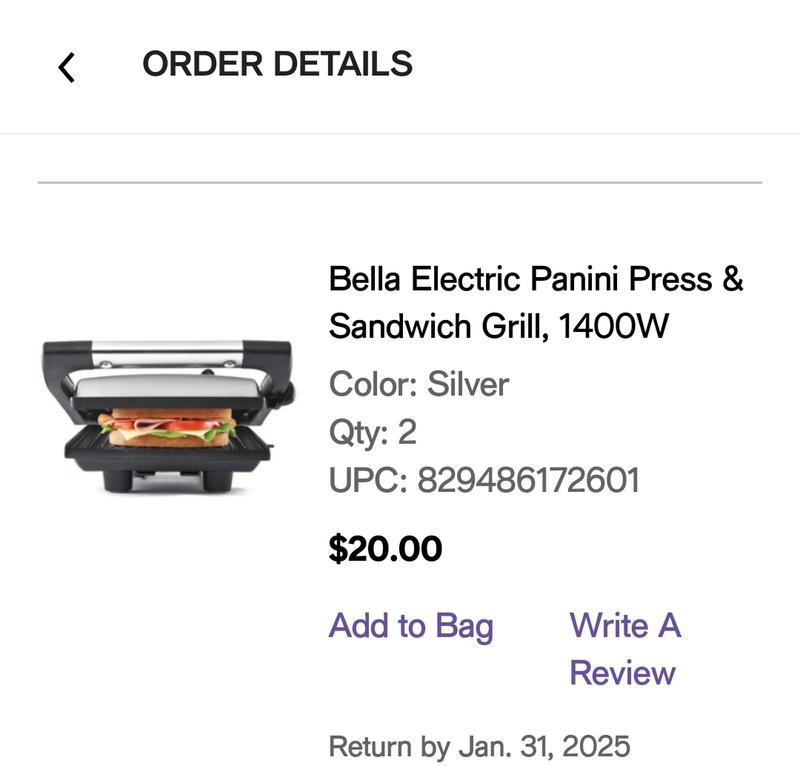Click the word Silver in the color row
This screenshot has width=800, height=766.
pyautogui.click(x=468, y=384)
